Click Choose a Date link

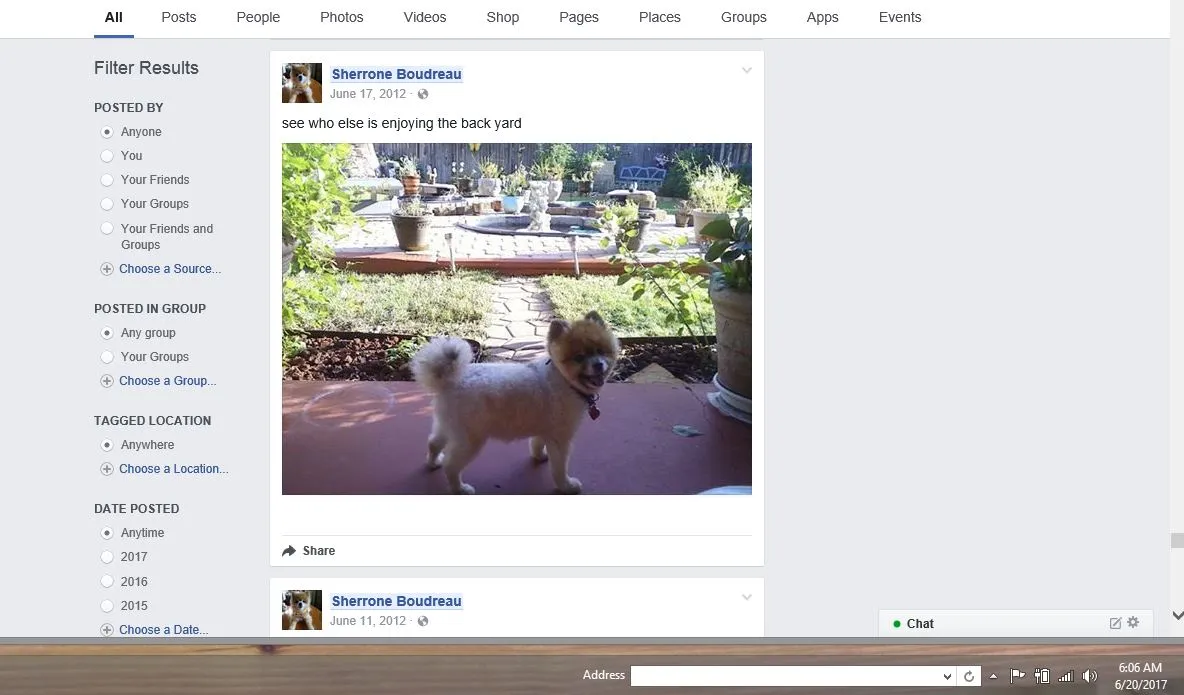coord(163,630)
